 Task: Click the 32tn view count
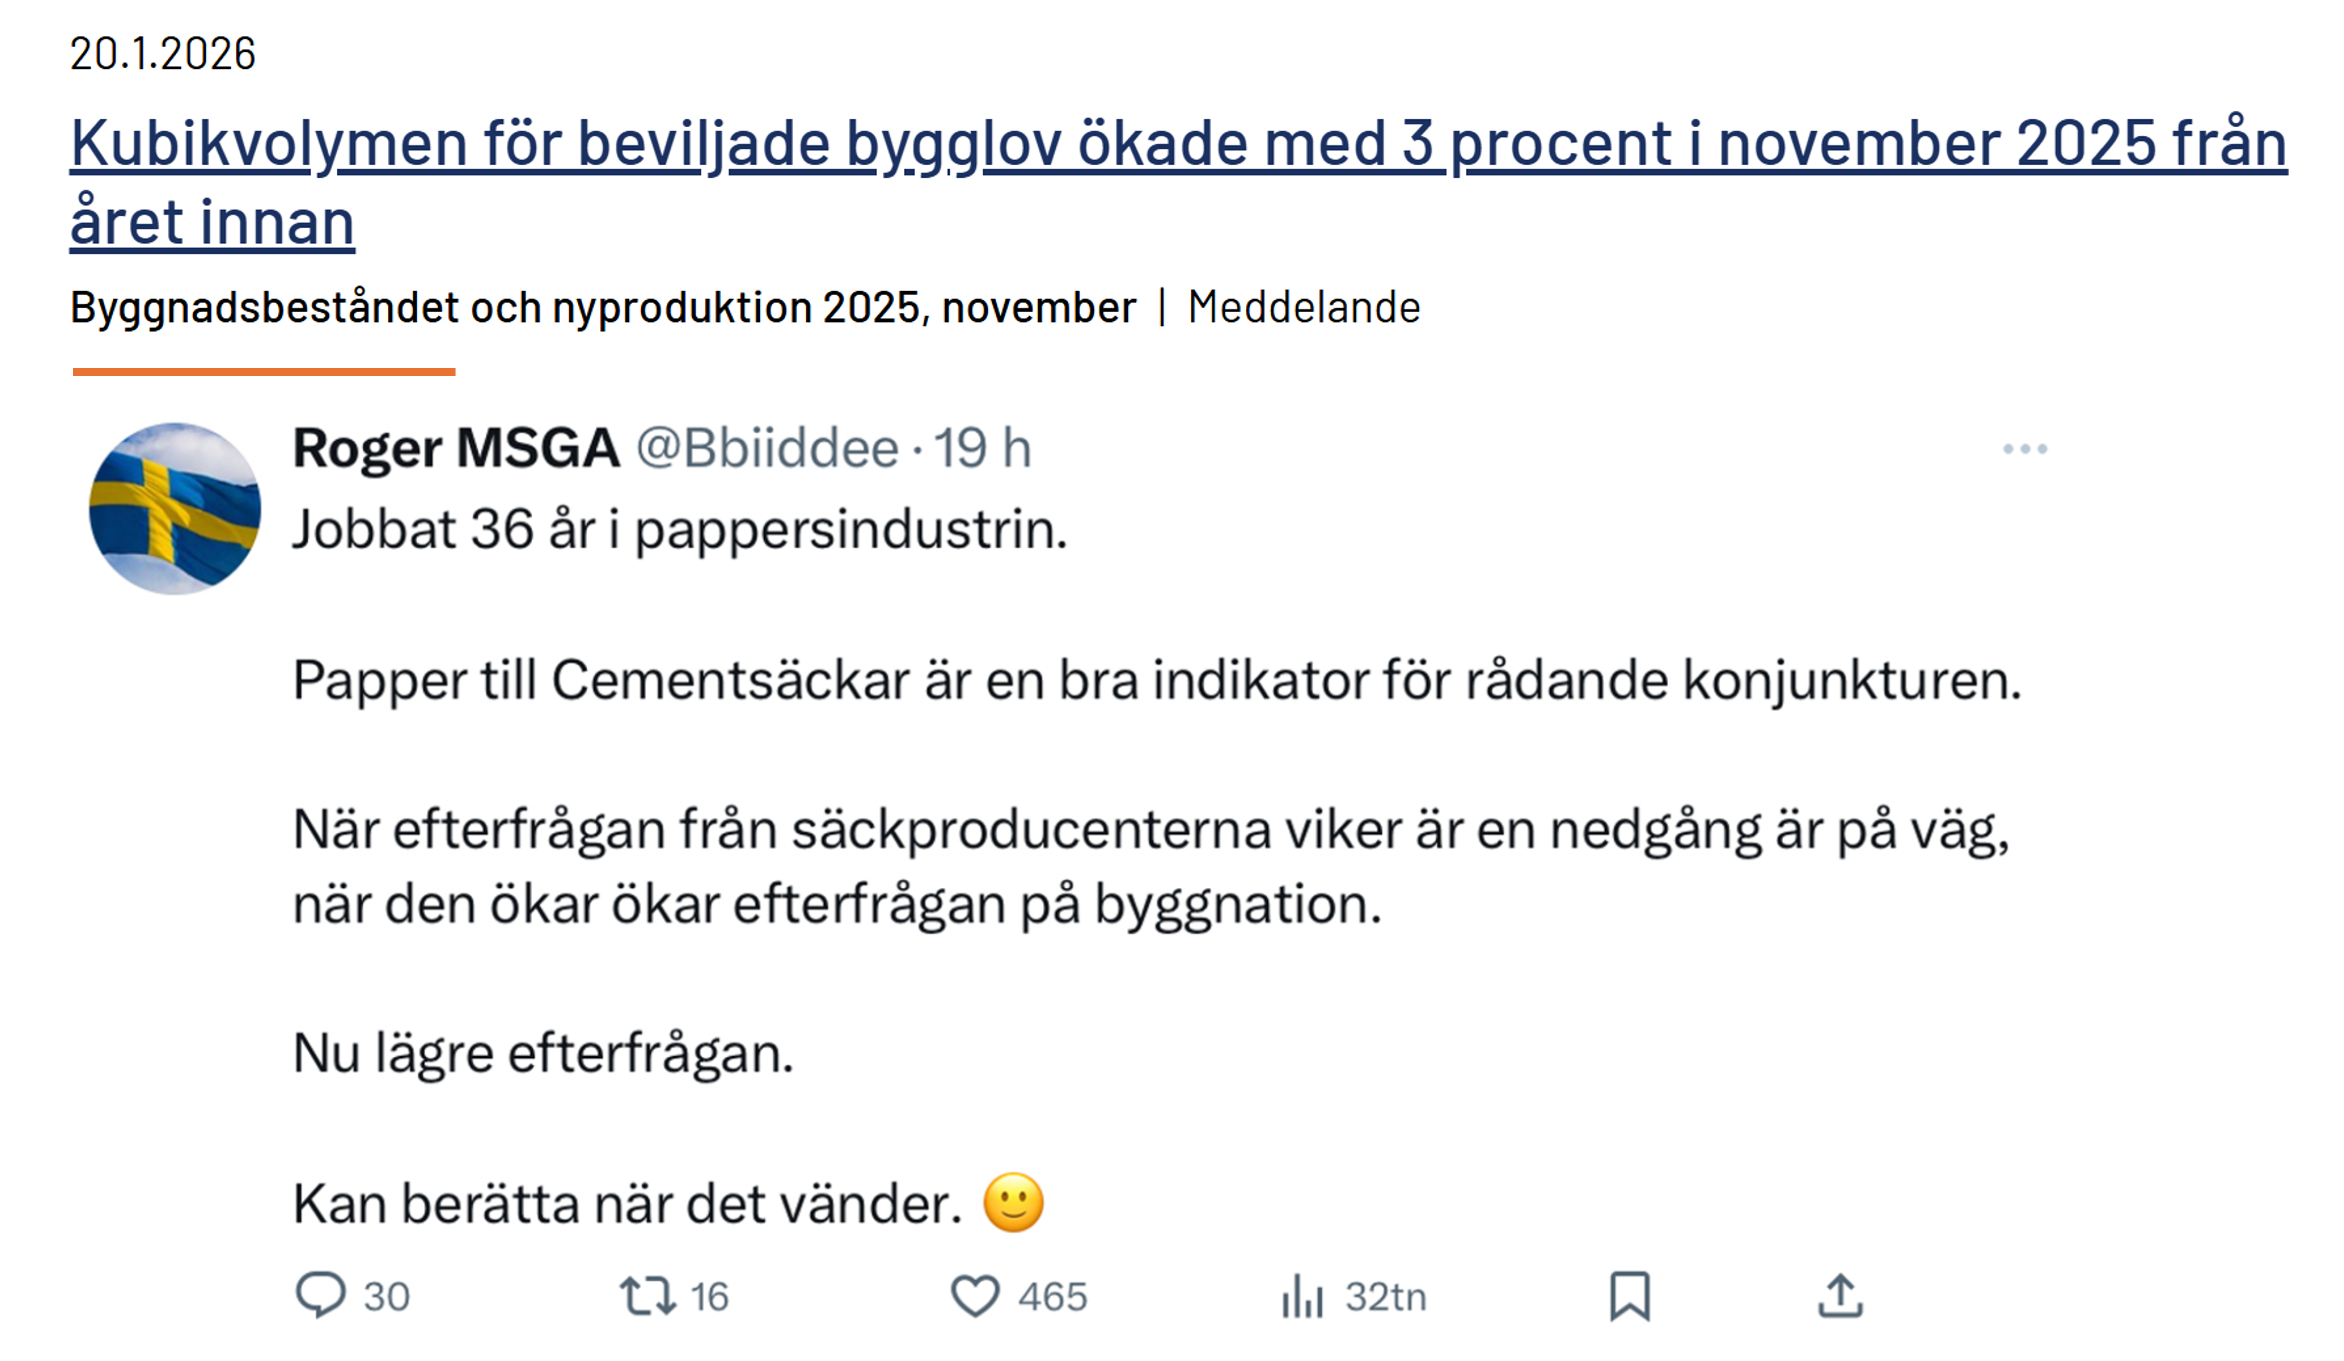click(1385, 1297)
